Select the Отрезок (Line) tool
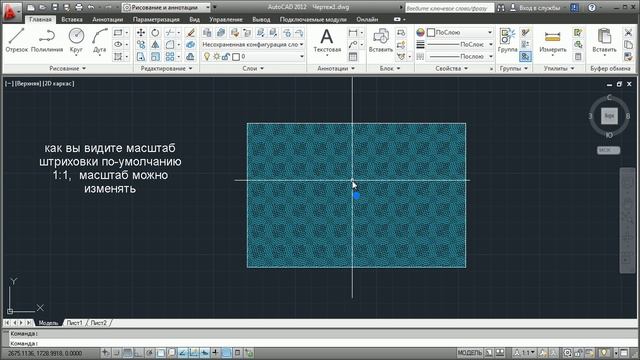640x360 pixels. [16, 40]
